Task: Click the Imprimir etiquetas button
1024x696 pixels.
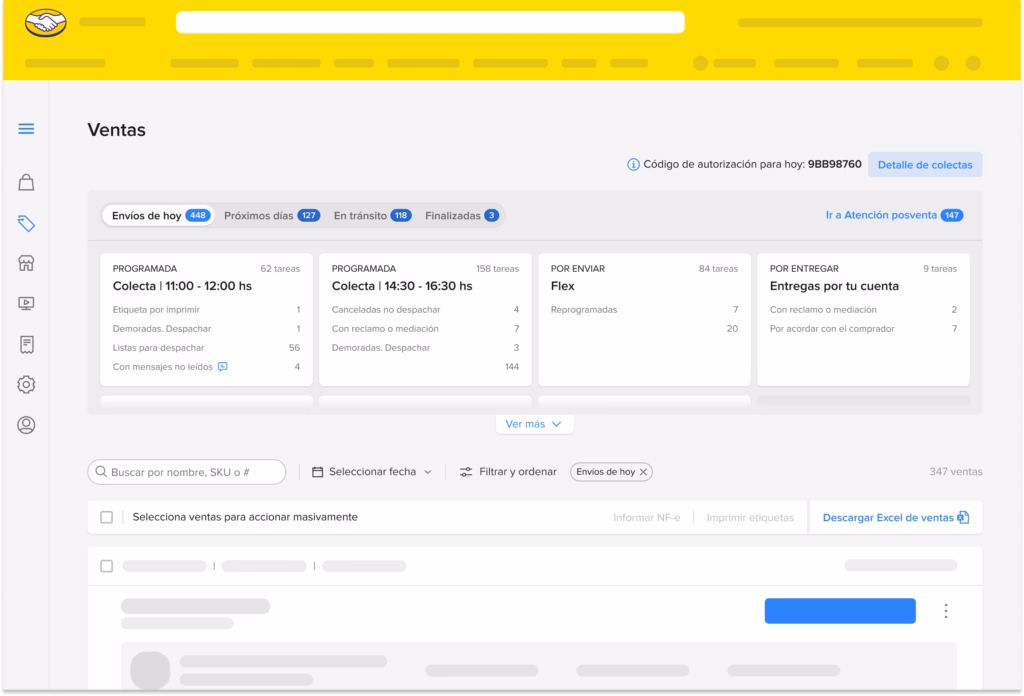Action: (750, 518)
